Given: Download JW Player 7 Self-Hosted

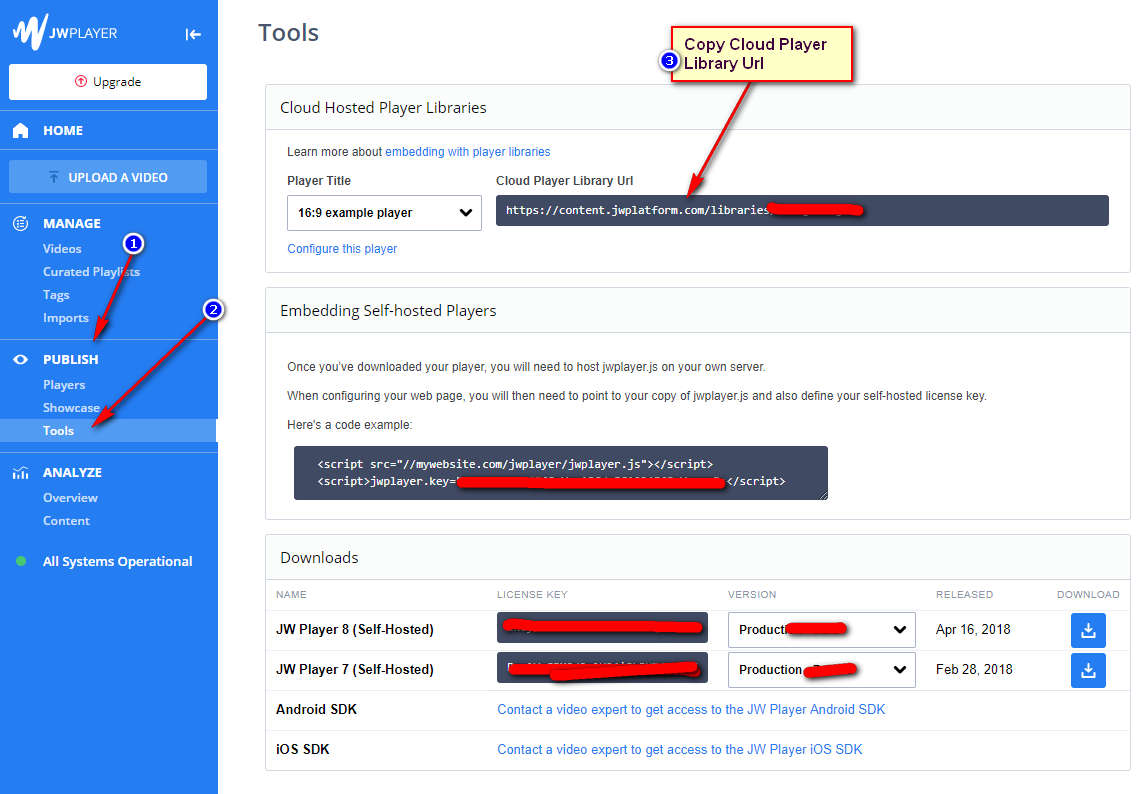Looking at the screenshot, I should (x=1088, y=670).
